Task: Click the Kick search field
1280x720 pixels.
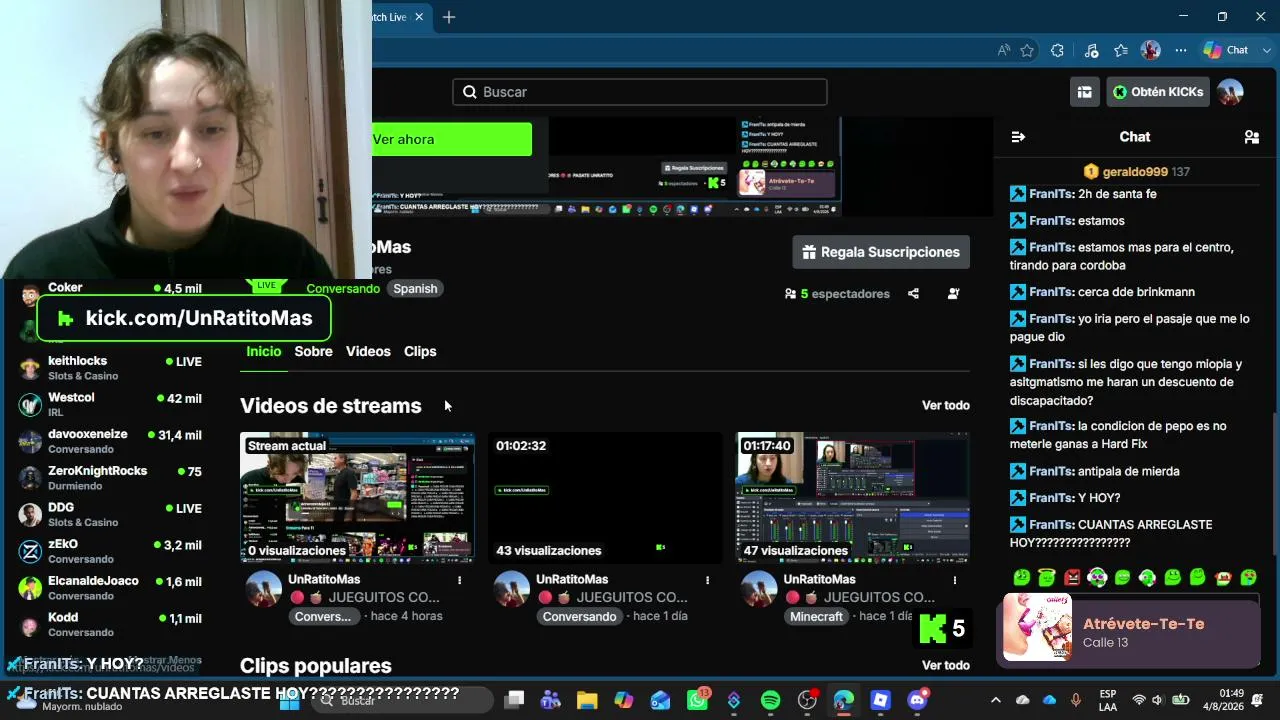Action: pyautogui.click(x=640, y=92)
